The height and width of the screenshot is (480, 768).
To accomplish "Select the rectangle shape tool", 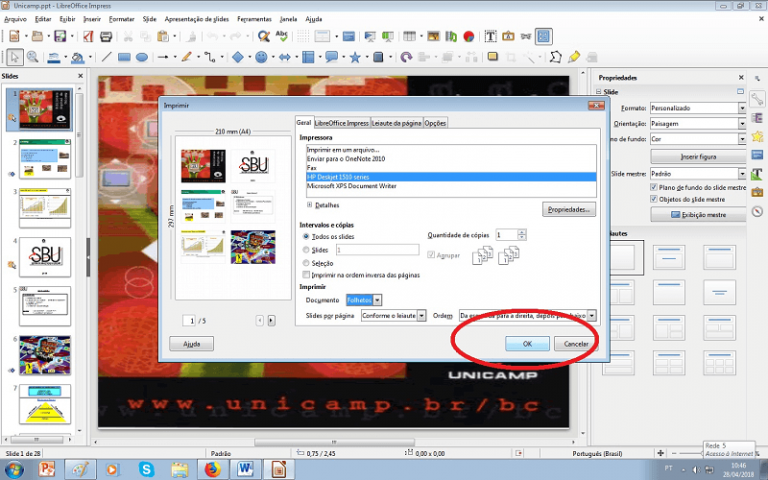I will [124, 57].
